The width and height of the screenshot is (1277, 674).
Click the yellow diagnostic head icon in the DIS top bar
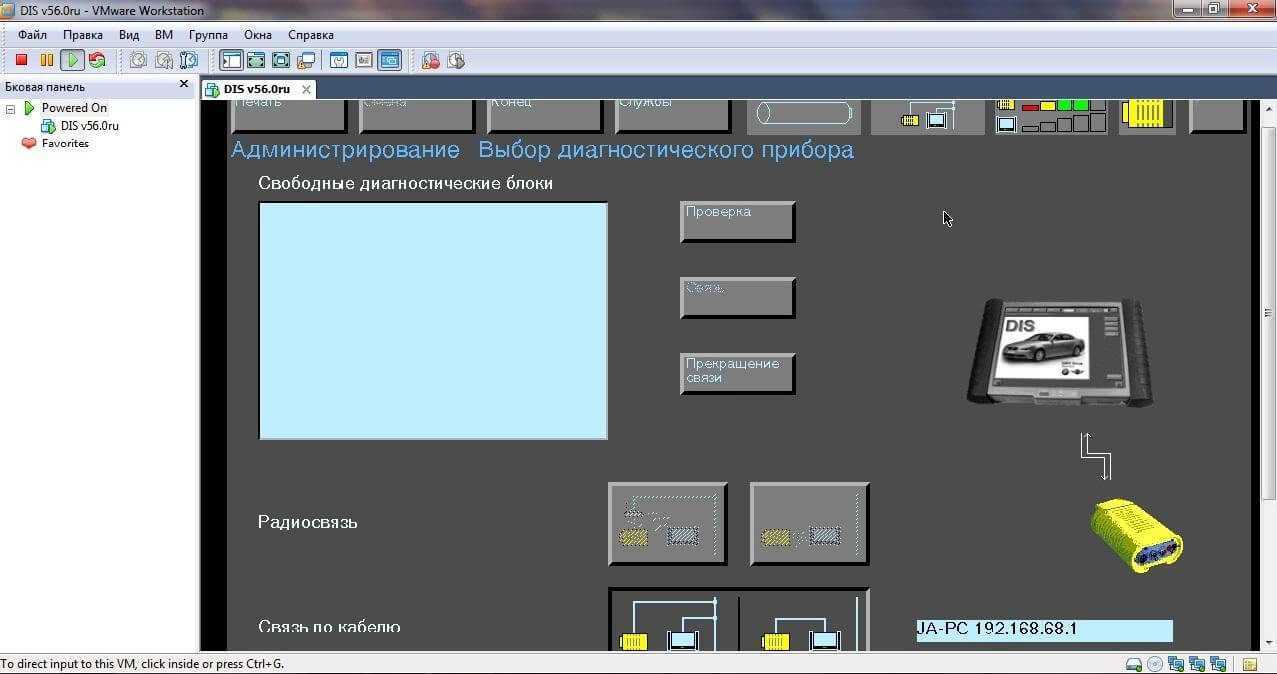coord(1146,114)
